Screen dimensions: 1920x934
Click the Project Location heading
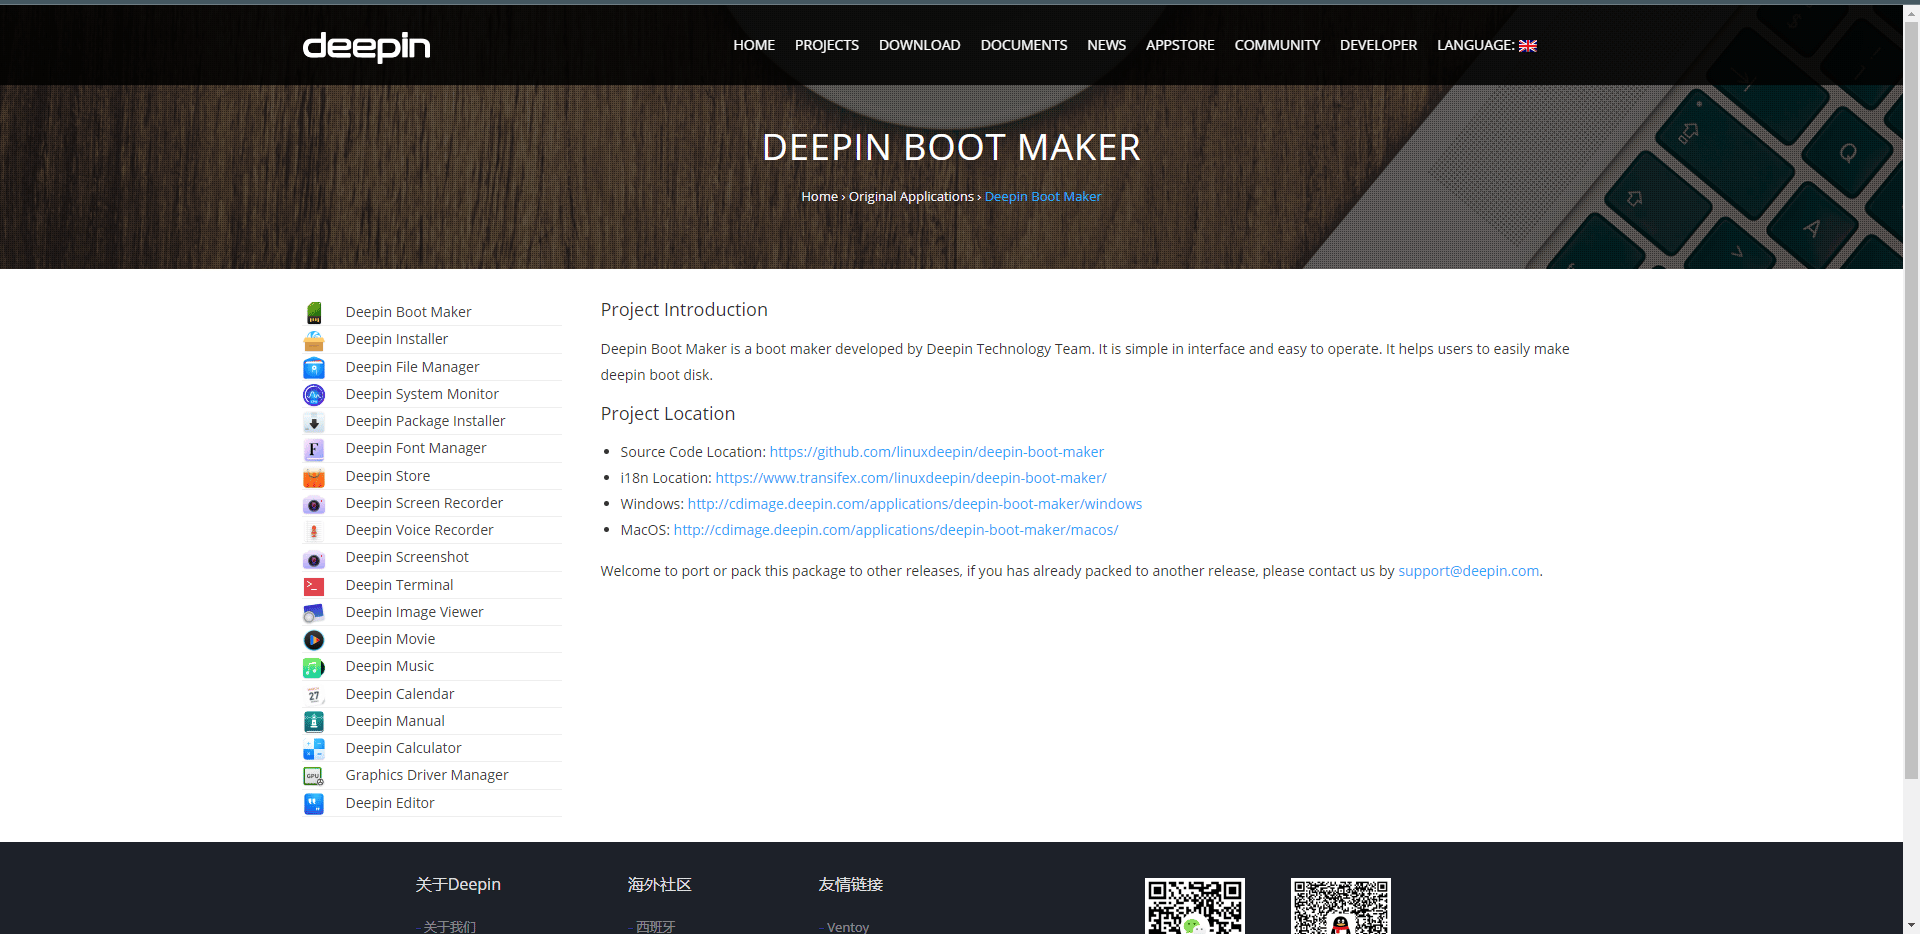click(668, 414)
